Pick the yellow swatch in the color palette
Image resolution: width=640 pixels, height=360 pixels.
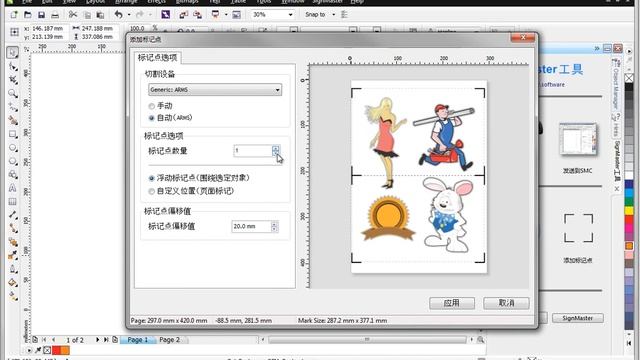pyautogui.click(x=629, y=211)
